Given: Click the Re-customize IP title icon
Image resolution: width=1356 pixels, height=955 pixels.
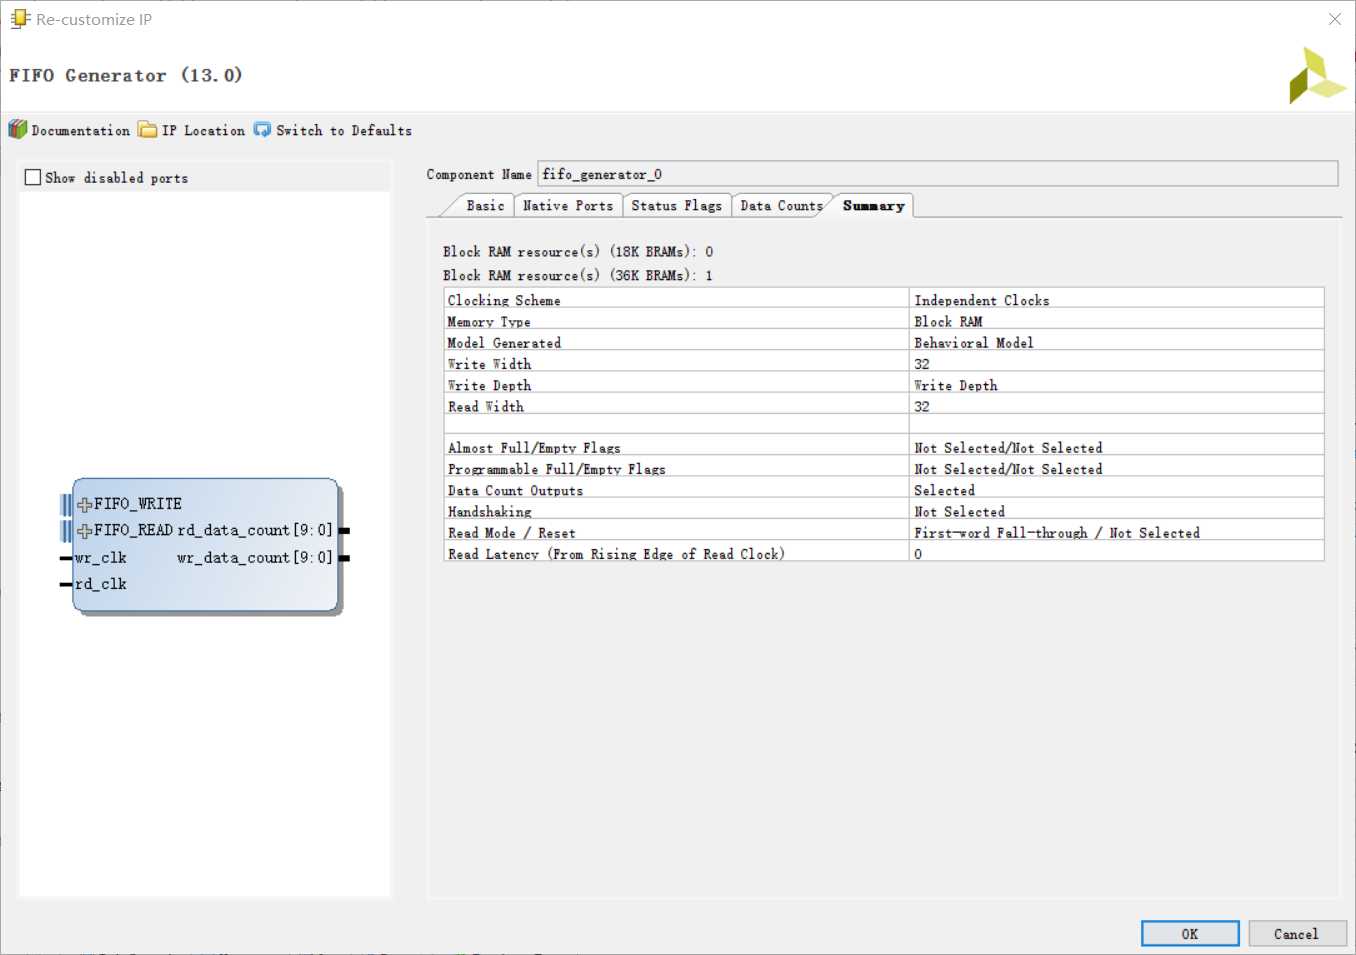Looking at the screenshot, I should click(20, 19).
